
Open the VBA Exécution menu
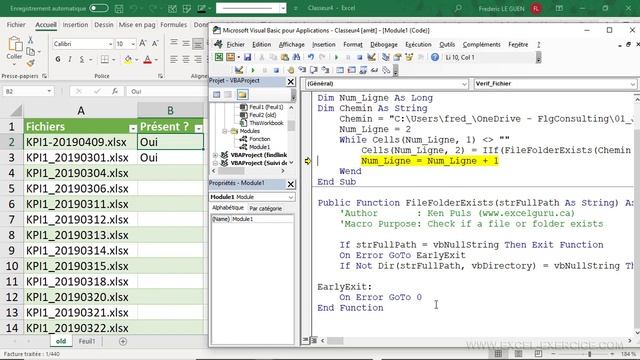tap(418, 44)
